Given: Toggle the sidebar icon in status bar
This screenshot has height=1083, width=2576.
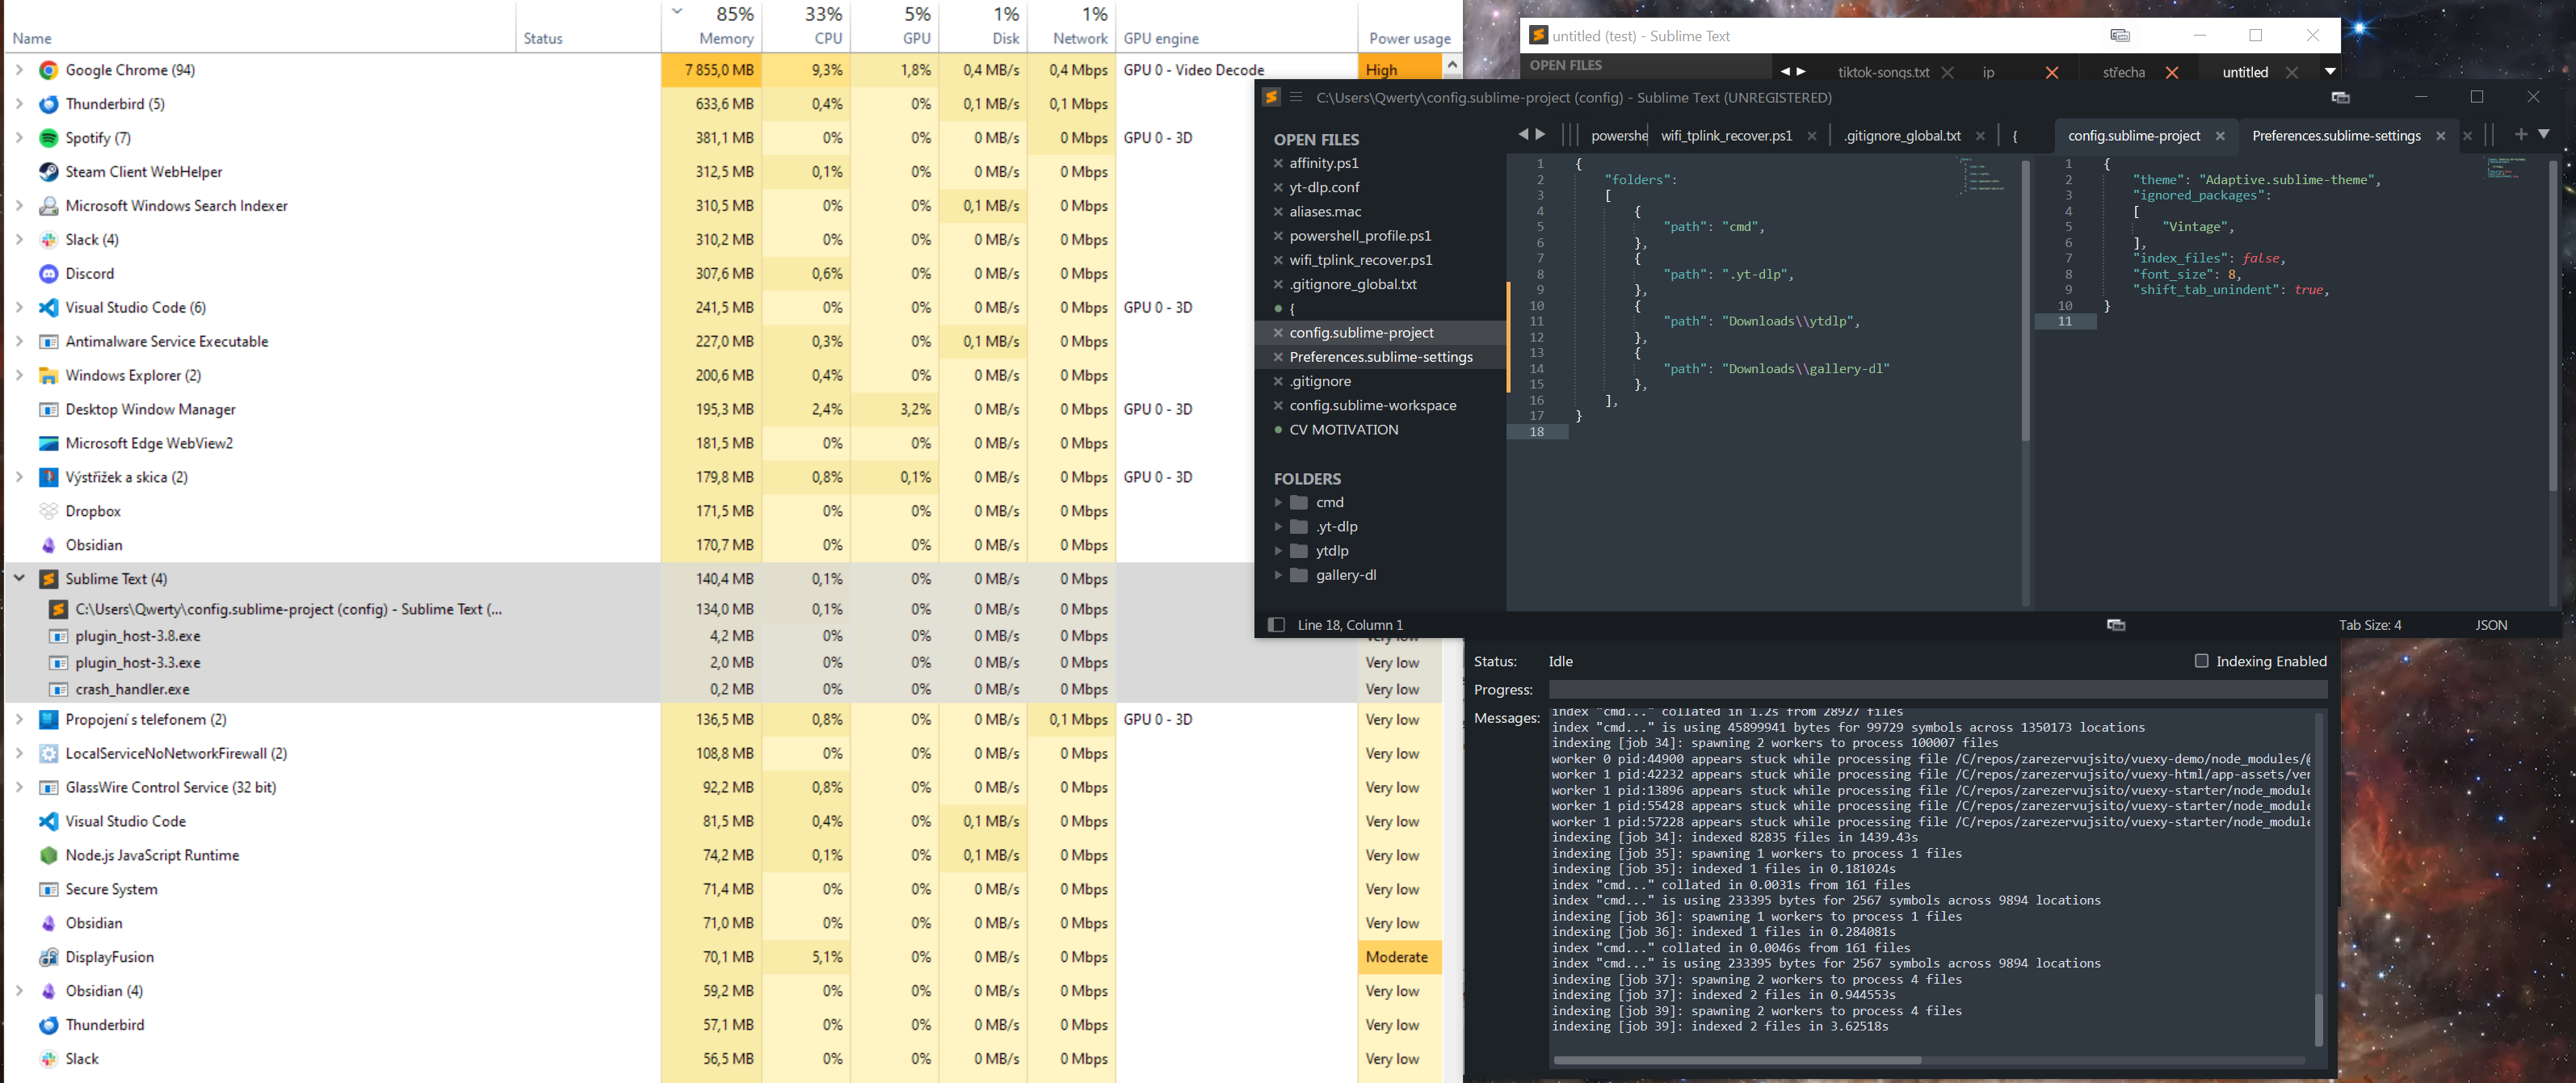Looking at the screenshot, I should tap(1276, 625).
